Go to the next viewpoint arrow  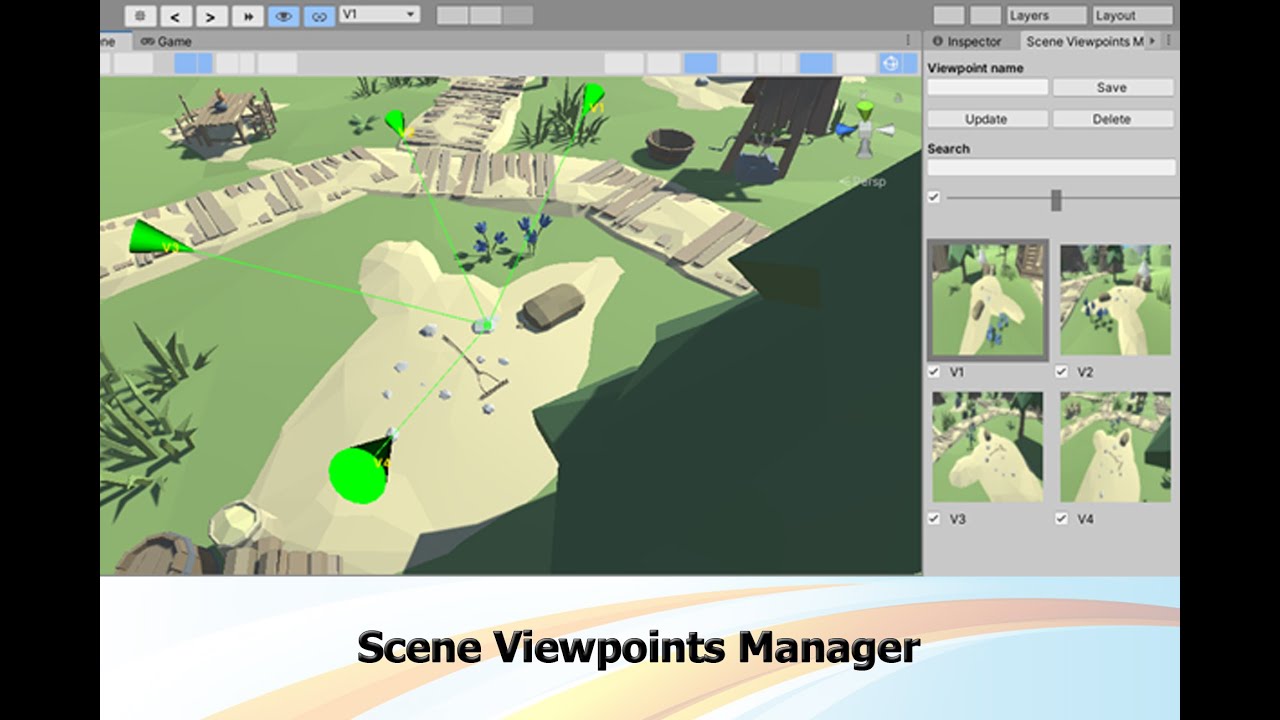pyautogui.click(x=211, y=16)
